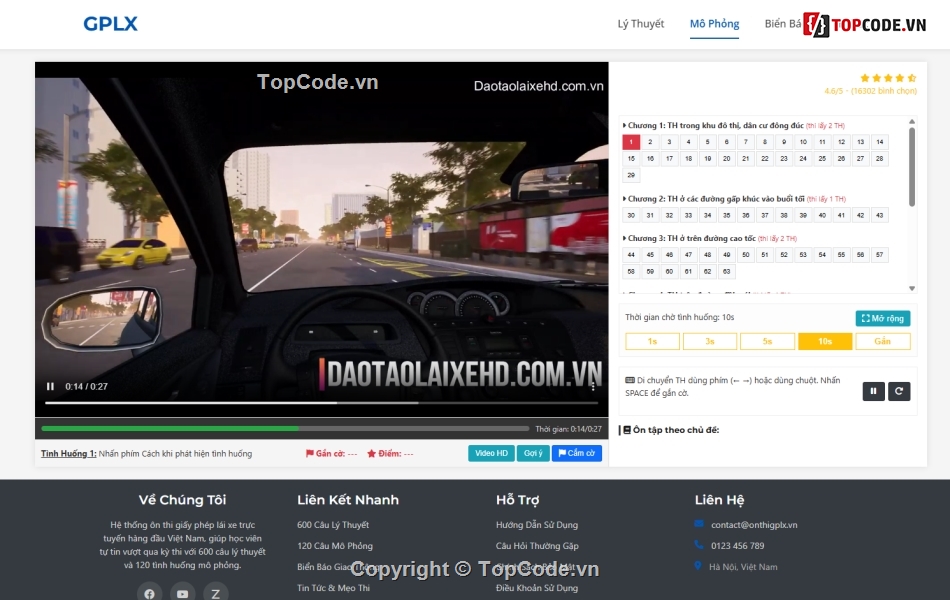The height and width of the screenshot is (600, 950).
Task: Click the blue 'Cắm cờ' flag button
Action: tap(577, 453)
